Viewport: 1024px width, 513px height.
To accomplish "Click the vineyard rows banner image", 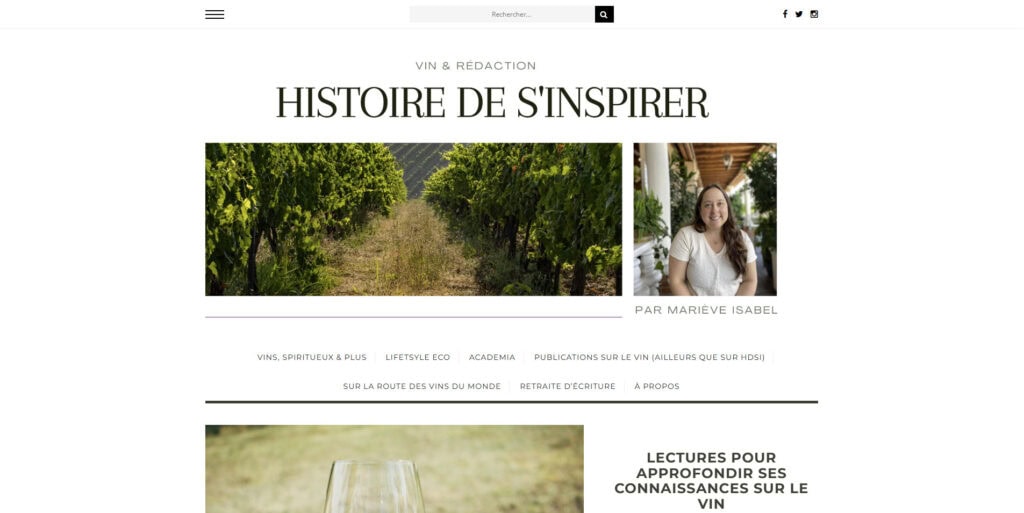I will pyautogui.click(x=413, y=219).
